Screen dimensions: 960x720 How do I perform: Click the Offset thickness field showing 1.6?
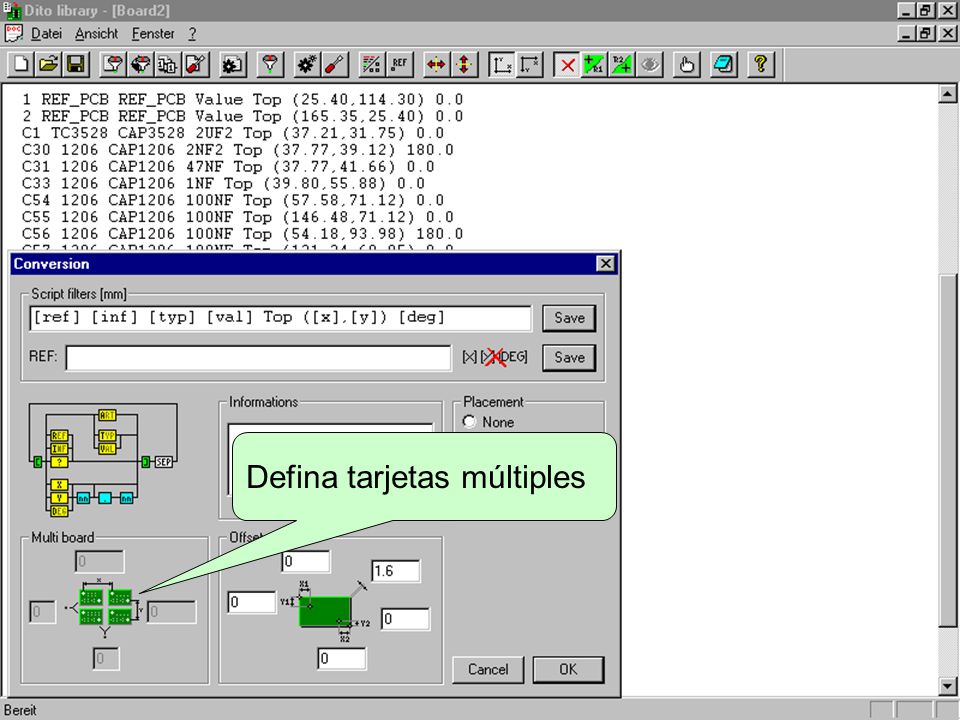click(396, 571)
